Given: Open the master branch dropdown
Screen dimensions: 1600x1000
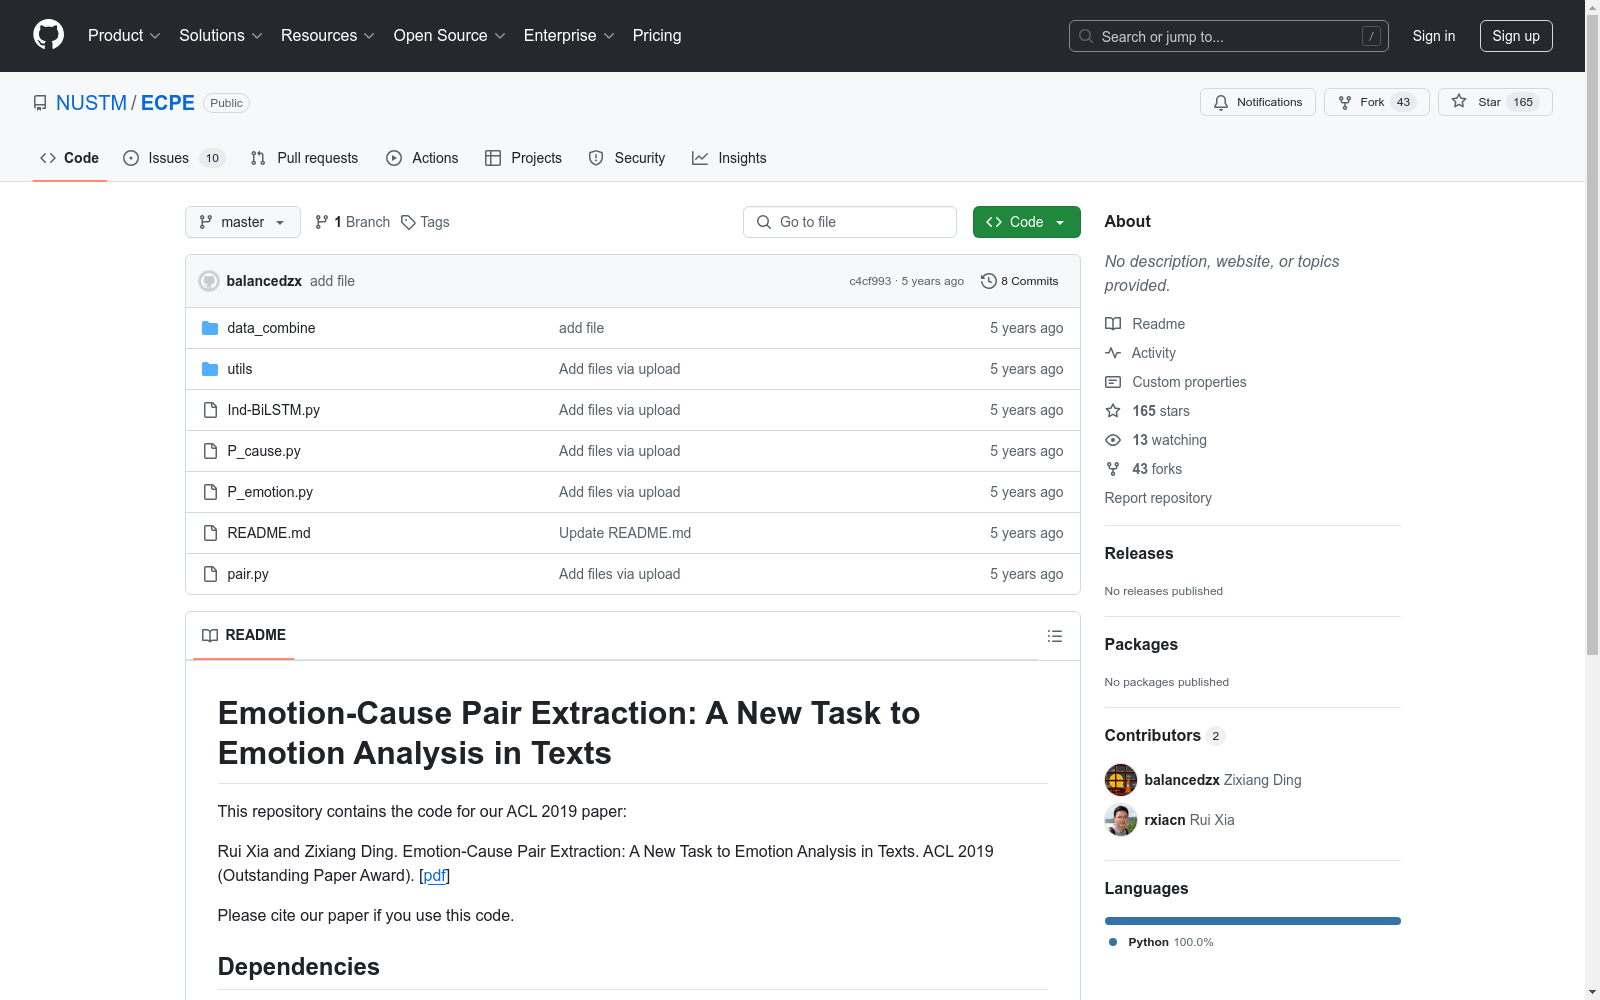Looking at the screenshot, I should coord(243,222).
